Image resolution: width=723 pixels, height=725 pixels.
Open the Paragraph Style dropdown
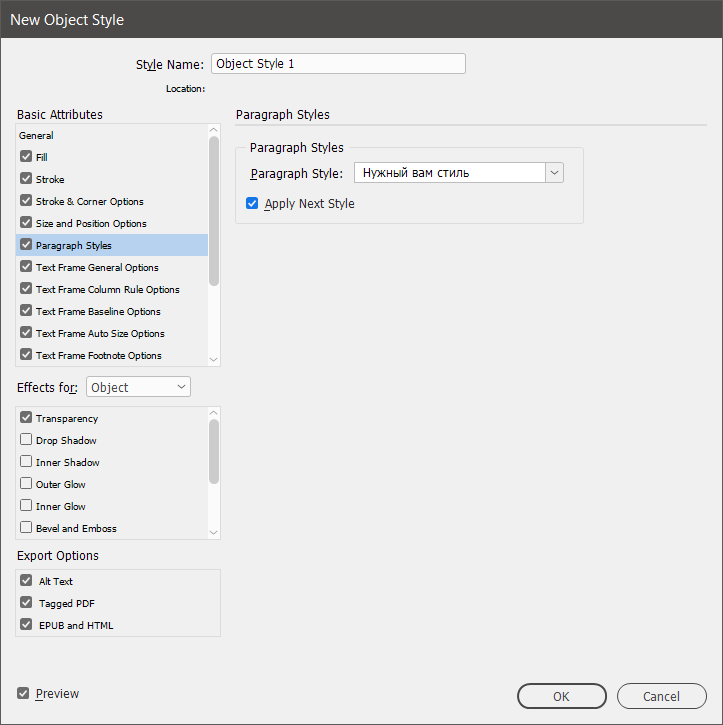coord(554,173)
